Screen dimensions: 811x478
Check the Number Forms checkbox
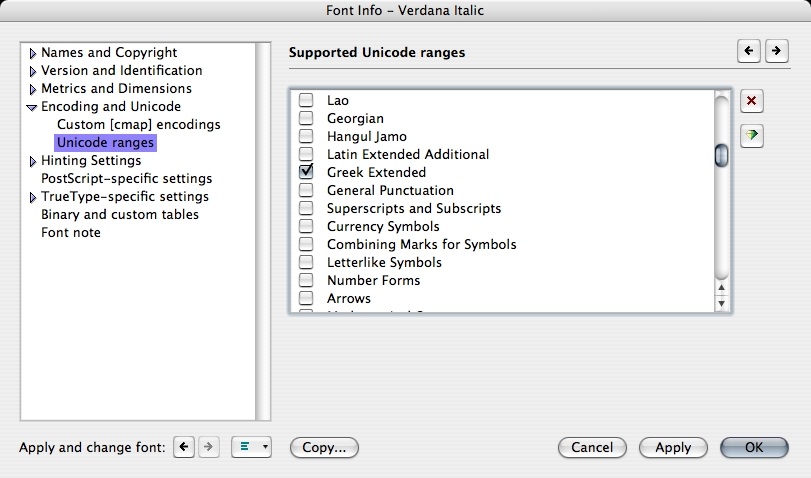tap(306, 280)
